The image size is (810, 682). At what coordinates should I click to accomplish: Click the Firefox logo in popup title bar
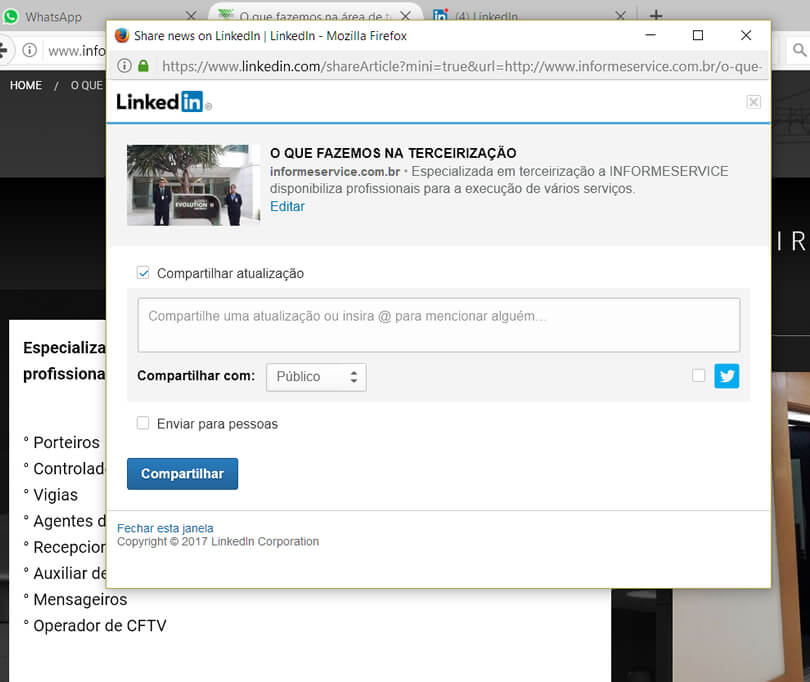(122, 36)
